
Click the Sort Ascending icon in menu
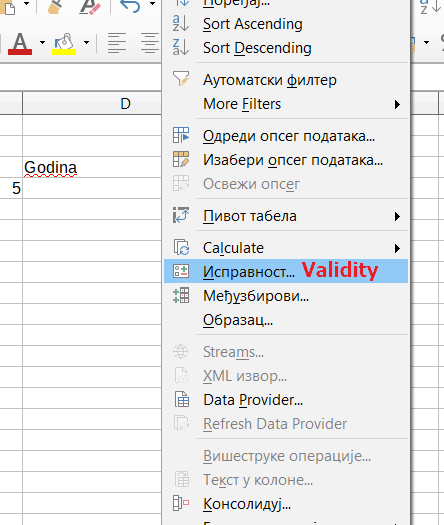tap(181, 24)
